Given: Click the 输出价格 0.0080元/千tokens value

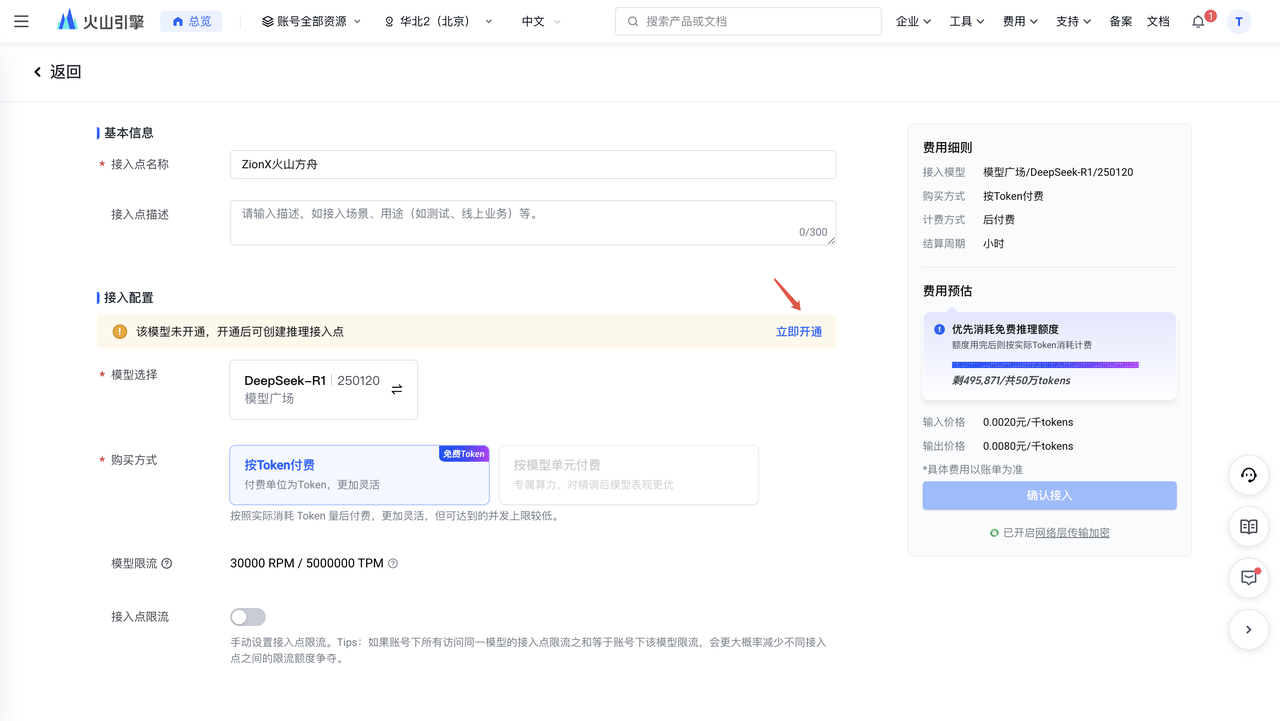Looking at the screenshot, I should click(1028, 446).
